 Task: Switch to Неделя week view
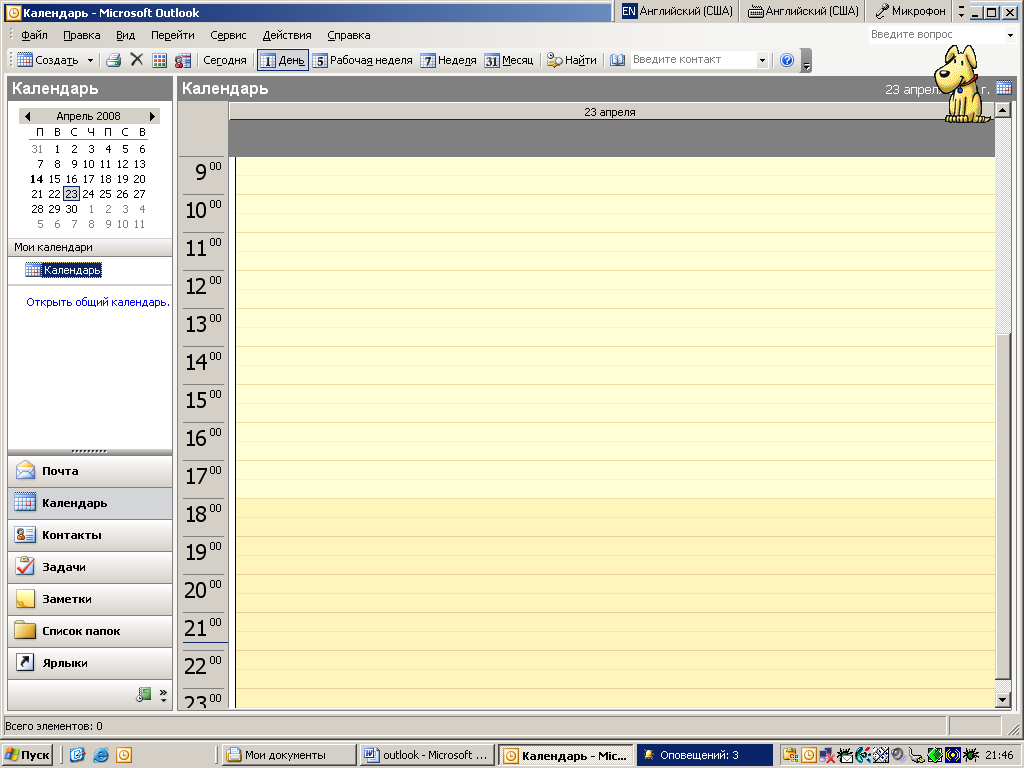(x=449, y=60)
